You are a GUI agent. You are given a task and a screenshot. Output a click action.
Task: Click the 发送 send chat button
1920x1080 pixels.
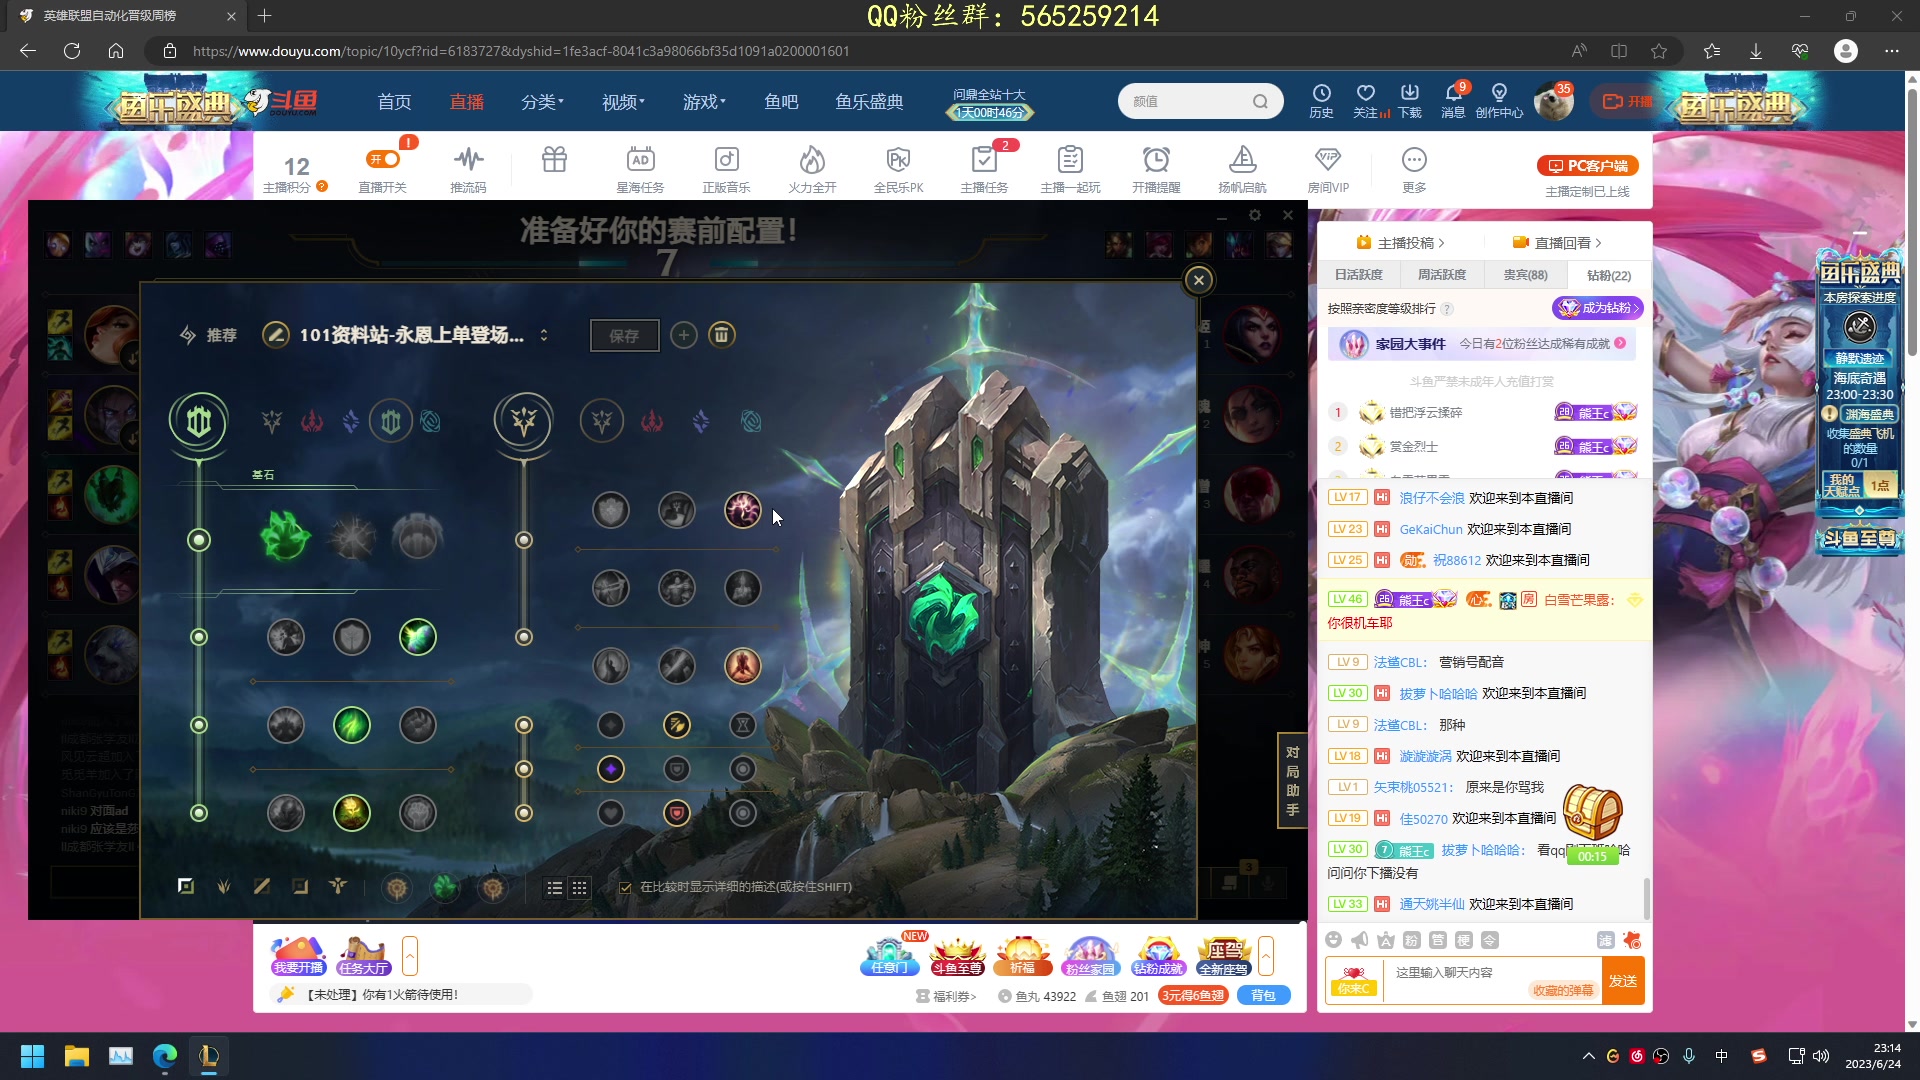(1623, 981)
